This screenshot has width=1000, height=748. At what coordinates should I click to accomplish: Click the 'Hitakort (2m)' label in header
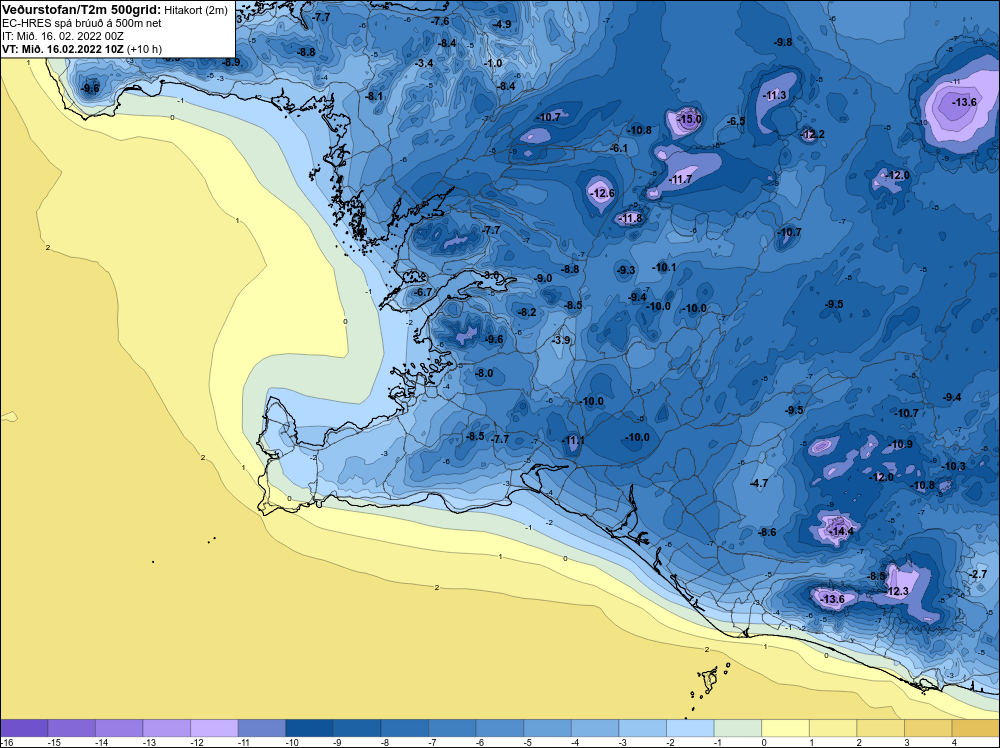196,10
